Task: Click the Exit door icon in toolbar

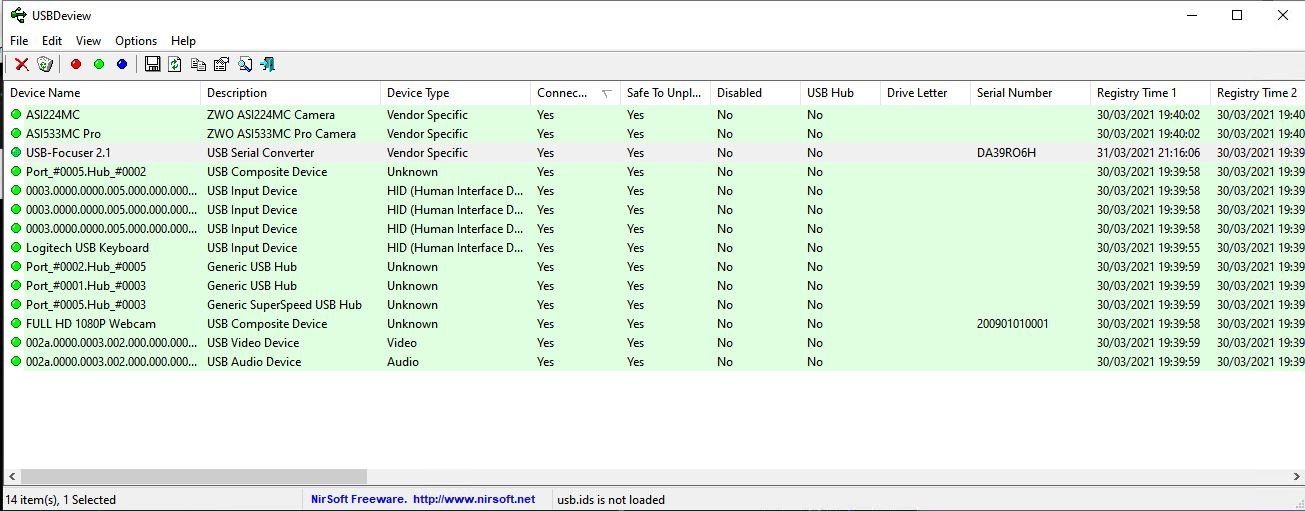Action: point(267,64)
